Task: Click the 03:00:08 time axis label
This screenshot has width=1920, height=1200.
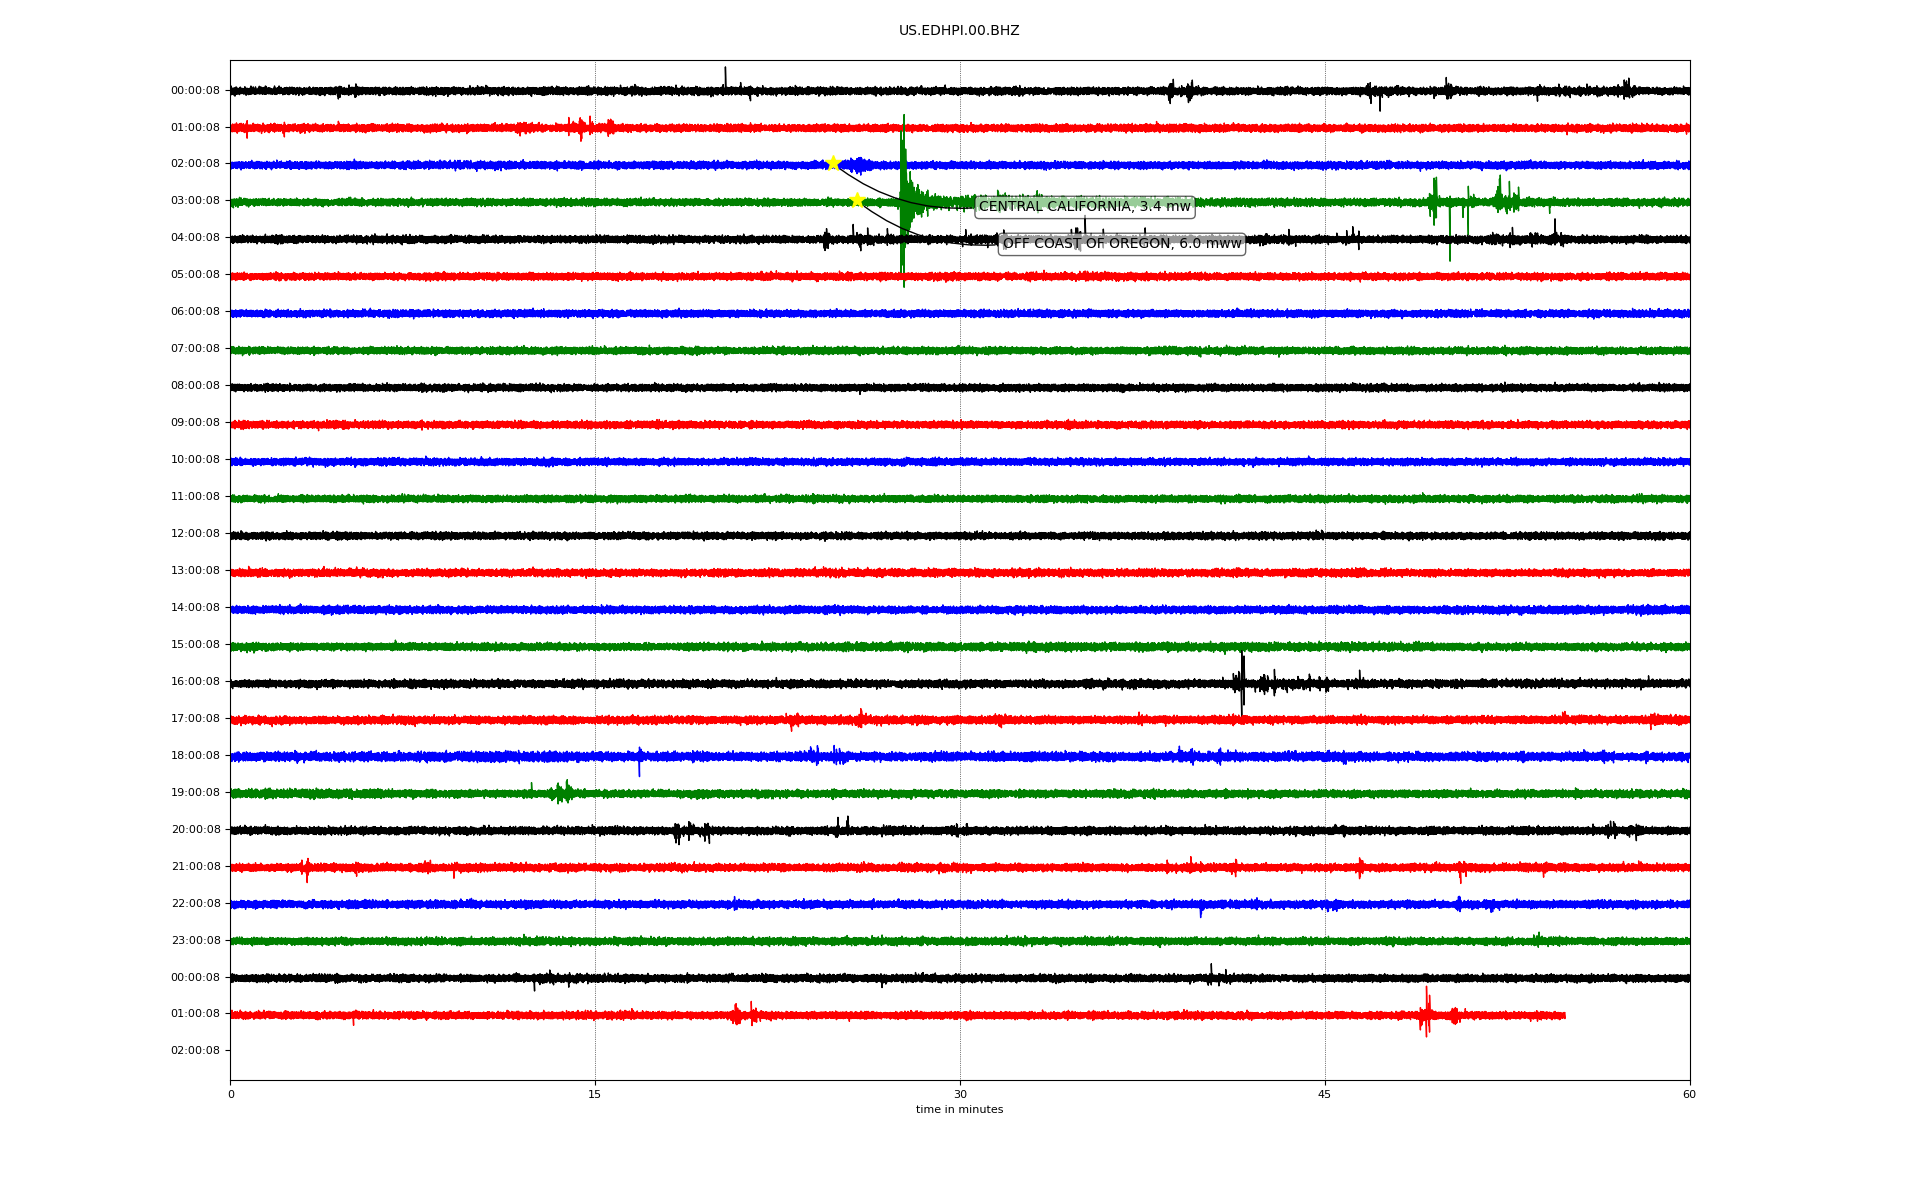Action: coord(195,201)
